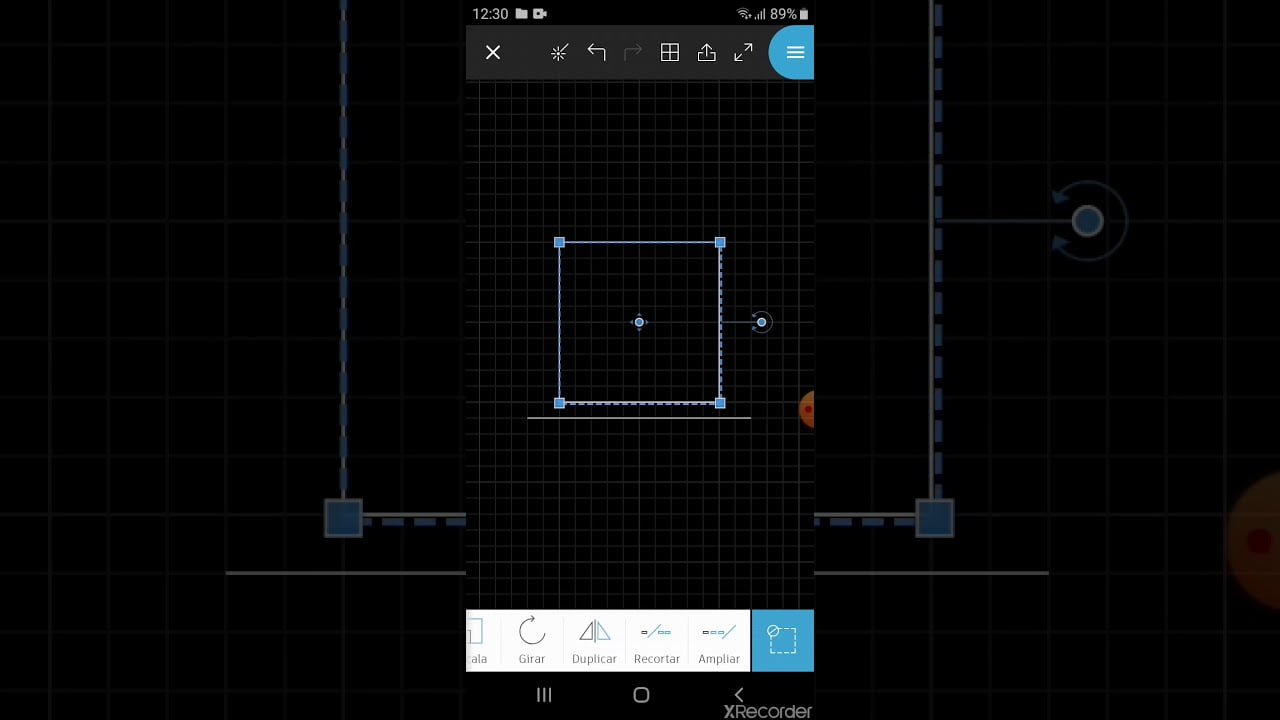Pick the Ampliar extend tool
This screenshot has height=720, width=1280.
click(x=719, y=641)
